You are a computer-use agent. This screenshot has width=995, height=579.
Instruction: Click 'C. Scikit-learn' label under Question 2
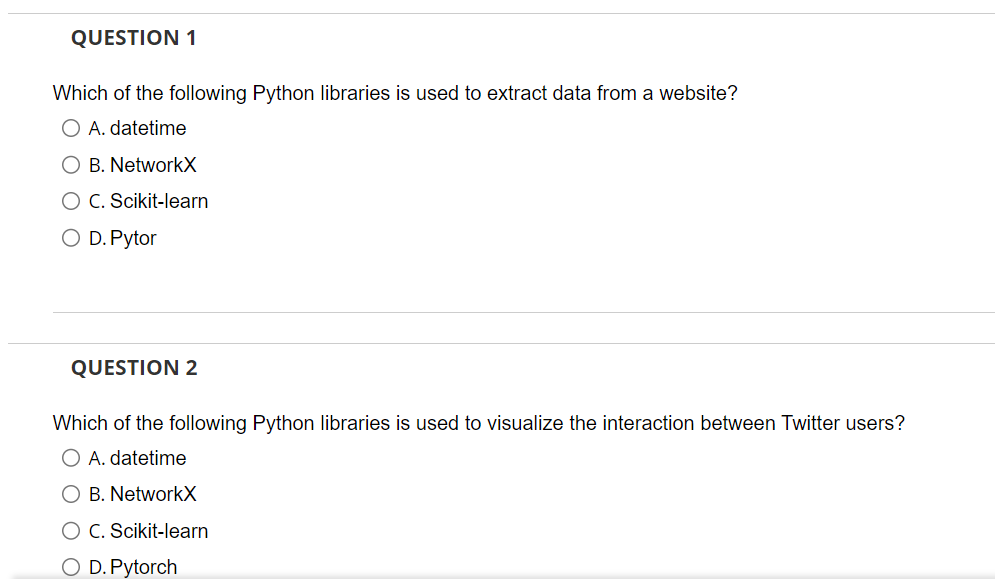pyautogui.click(x=149, y=531)
